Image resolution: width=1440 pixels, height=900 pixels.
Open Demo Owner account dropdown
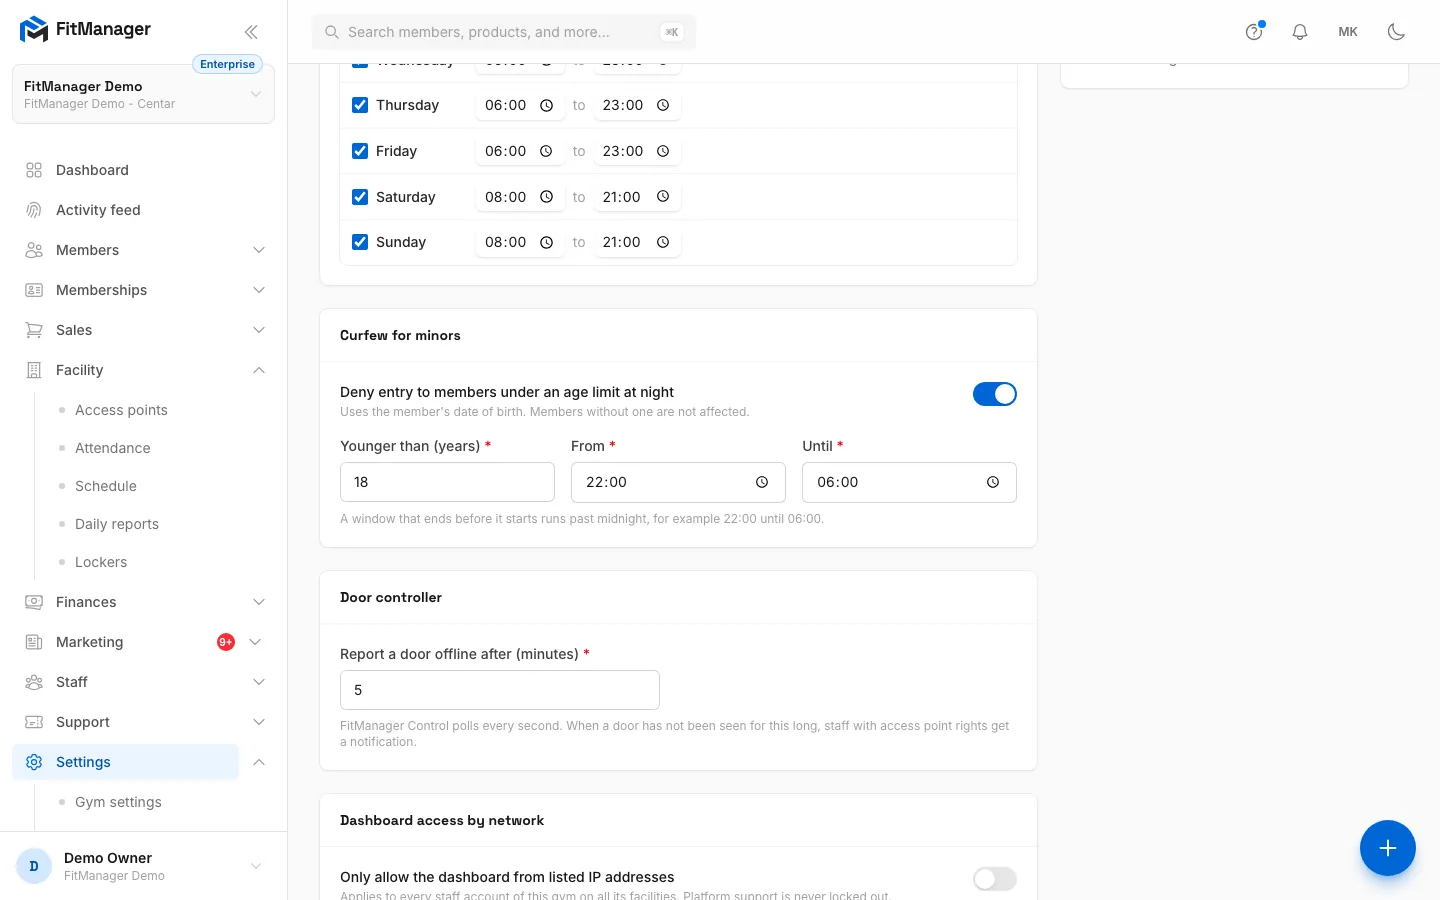143,866
